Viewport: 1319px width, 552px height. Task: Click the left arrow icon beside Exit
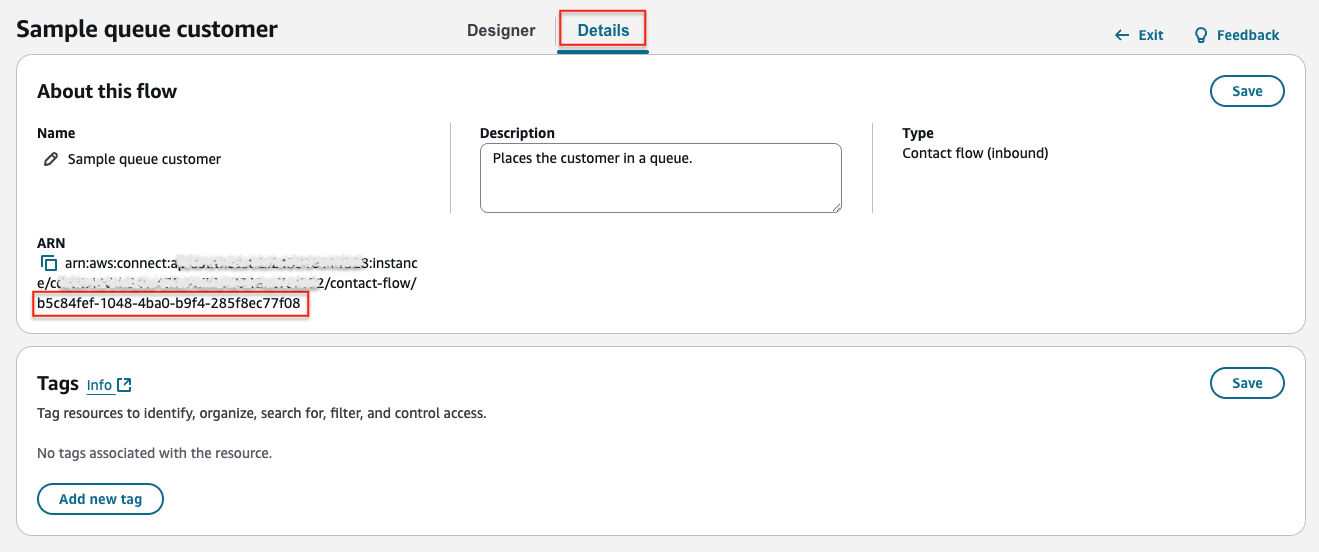tap(1122, 35)
